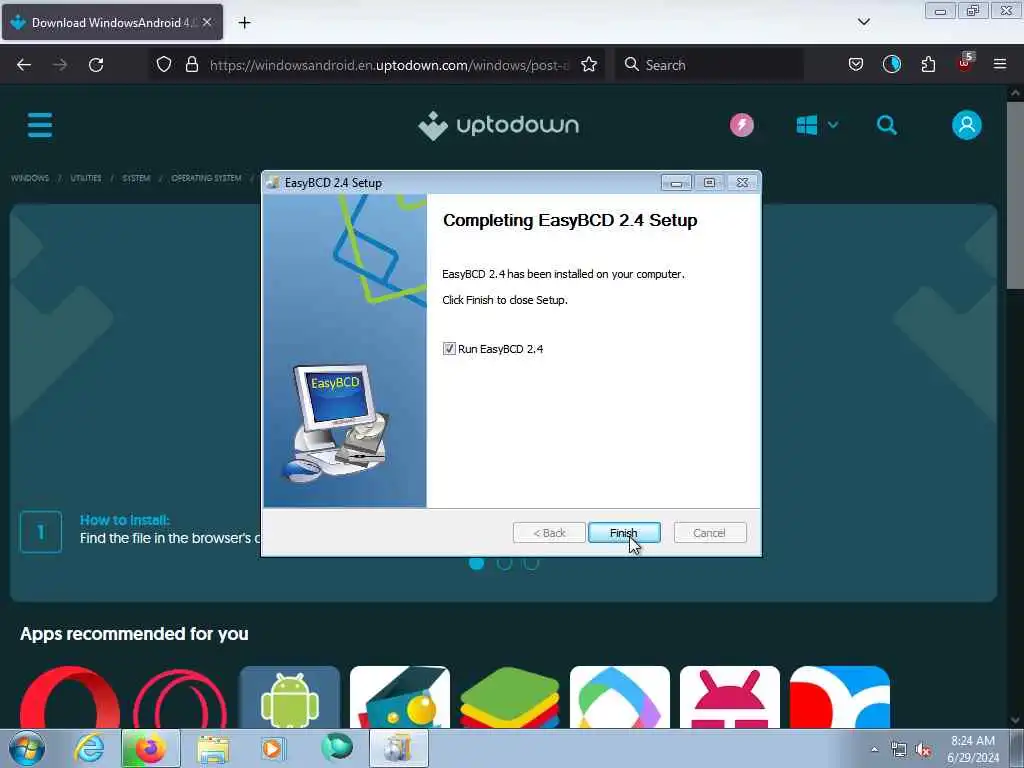The height and width of the screenshot is (768, 1024).
Task: Open the user account profile icon
Action: [967, 125]
